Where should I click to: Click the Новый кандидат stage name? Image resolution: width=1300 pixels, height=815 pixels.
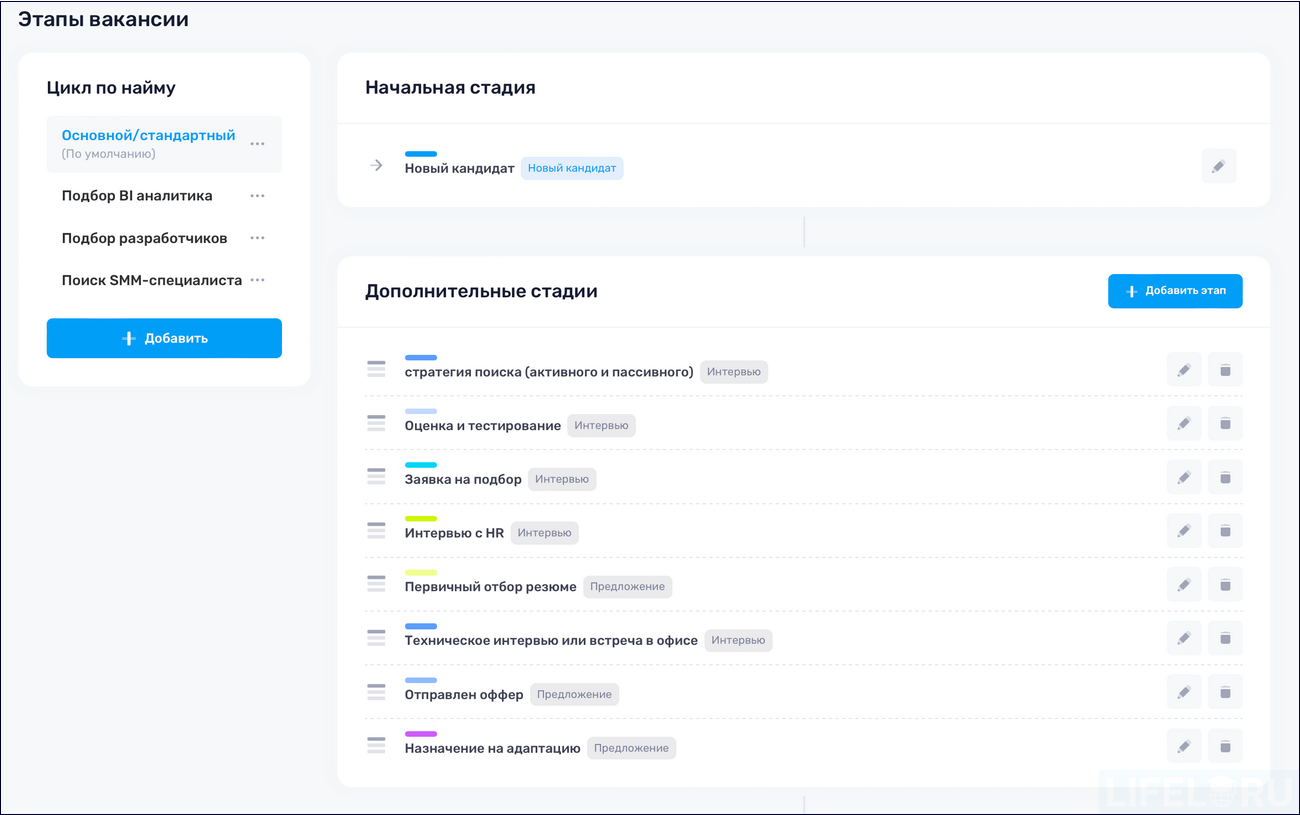[459, 169]
